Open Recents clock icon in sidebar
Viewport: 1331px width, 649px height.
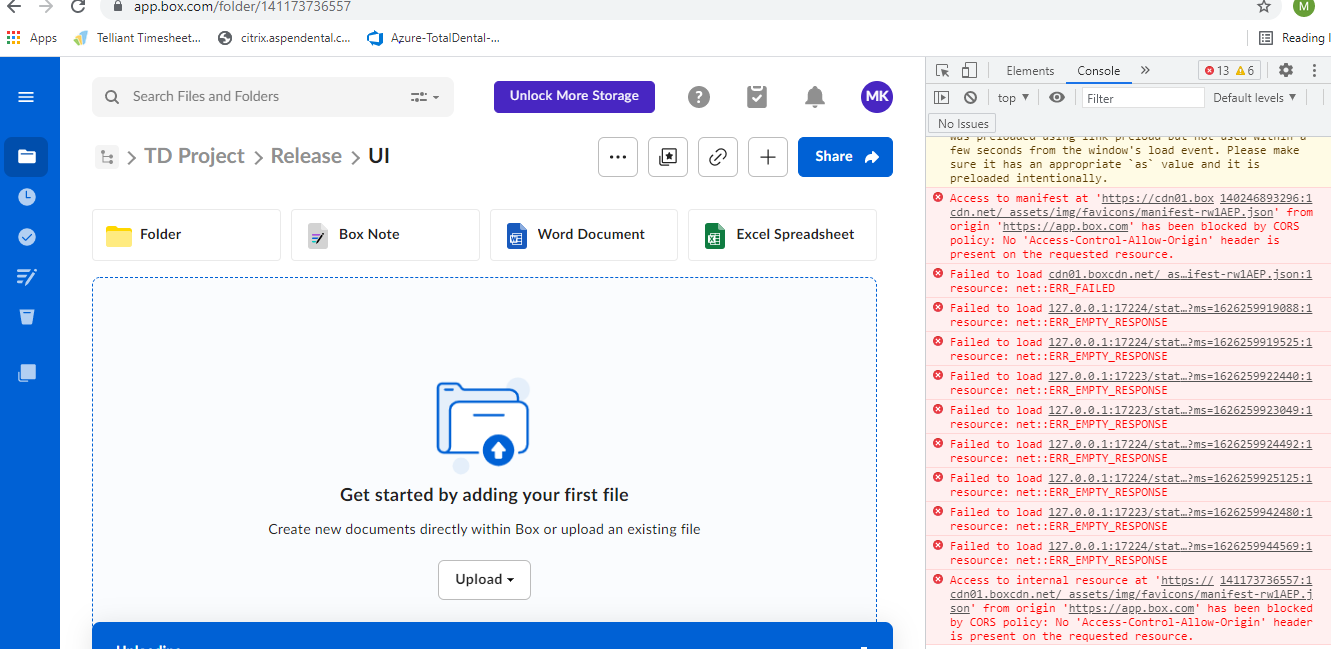click(x=27, y=197)
